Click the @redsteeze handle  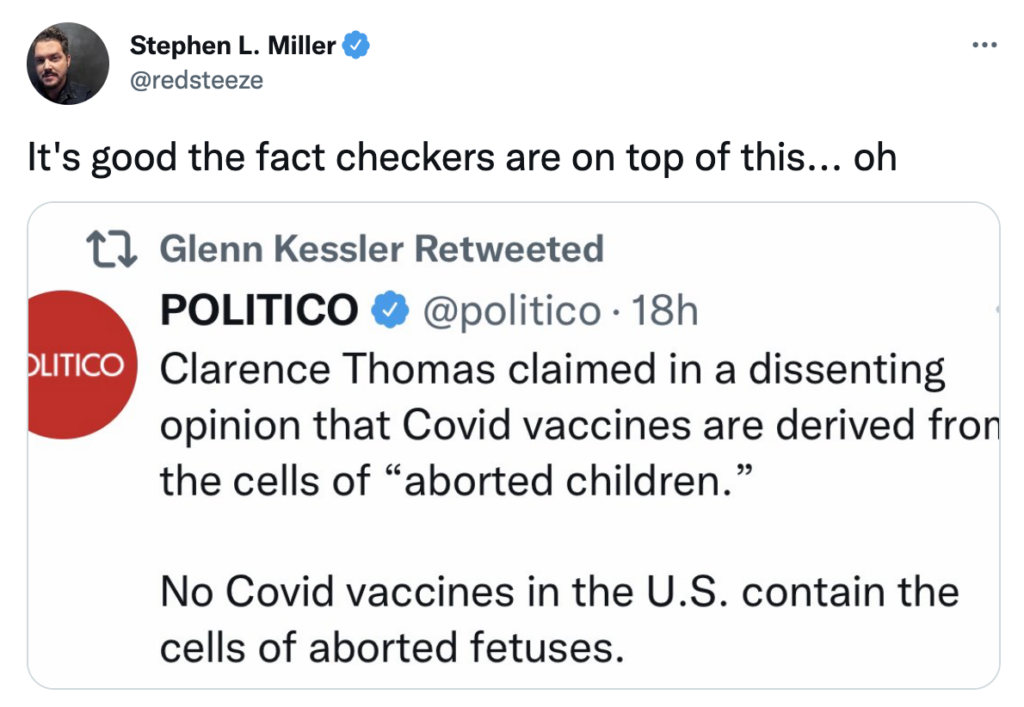coord(196,80)
